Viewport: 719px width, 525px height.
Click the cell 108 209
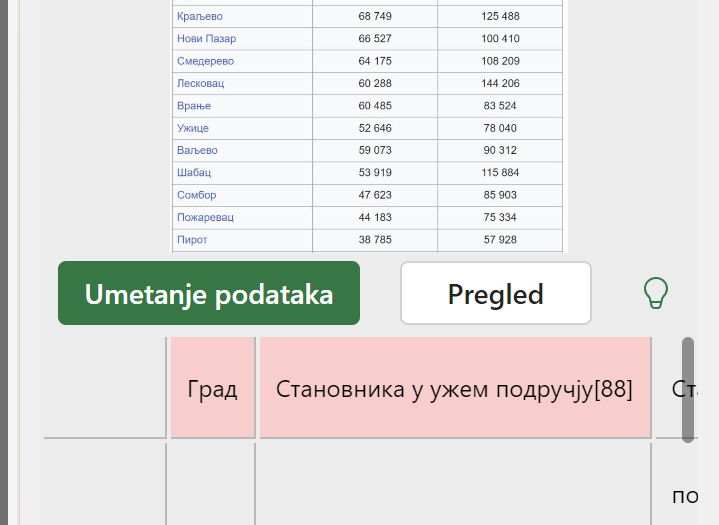click(500, 61)
